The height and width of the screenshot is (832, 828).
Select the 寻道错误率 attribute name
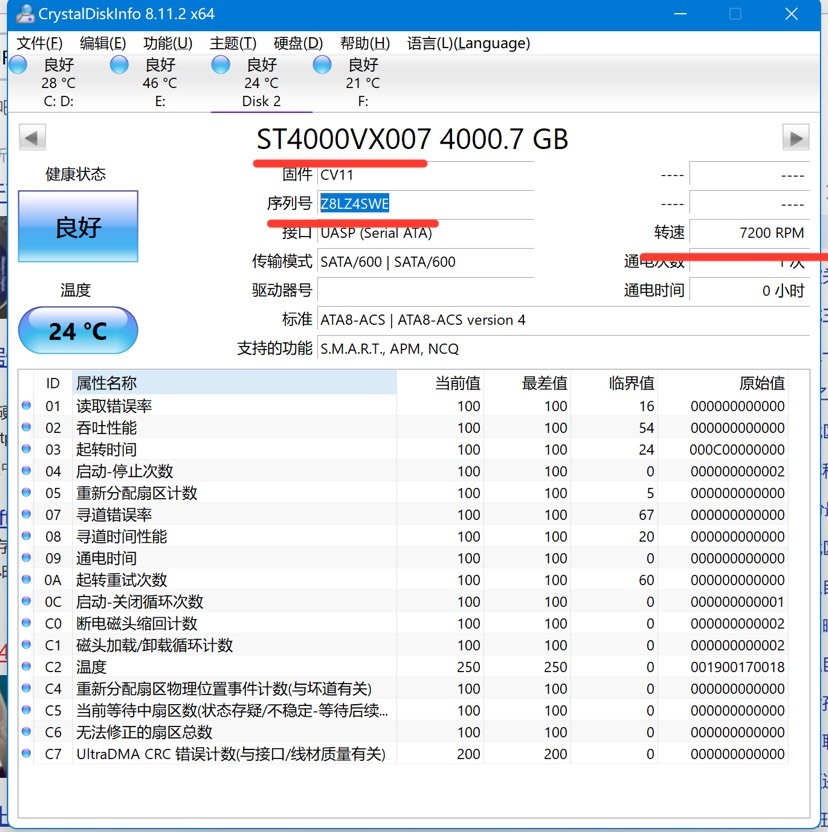[114, 515]
